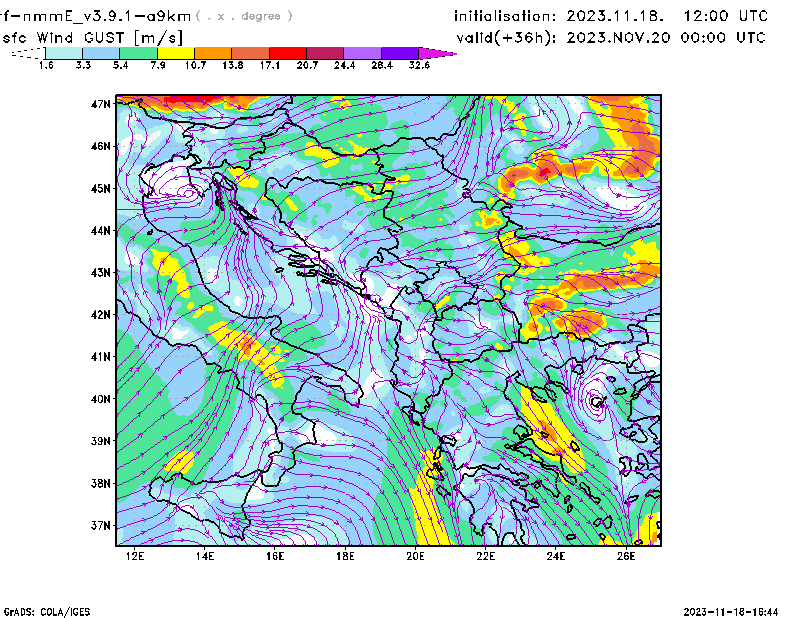Pick the orange legend swatch
Screen dimensions: 800x618
(213, 53)
